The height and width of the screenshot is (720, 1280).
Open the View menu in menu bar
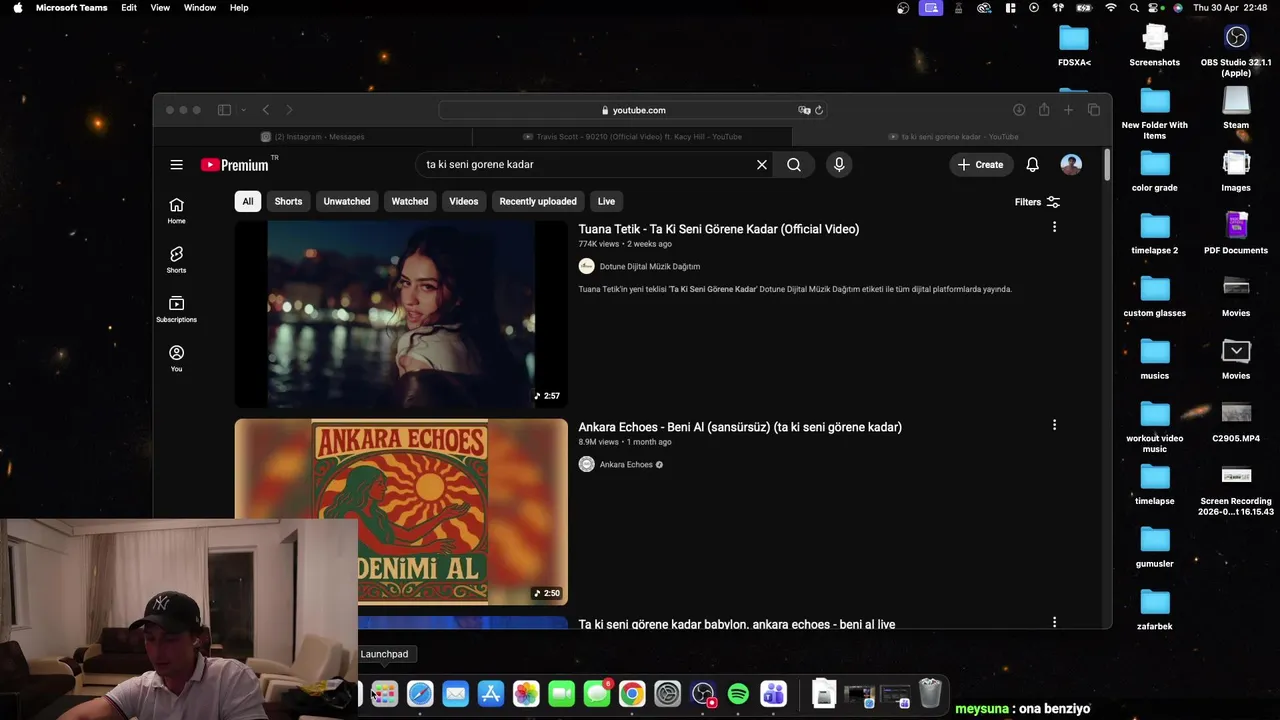160,7
